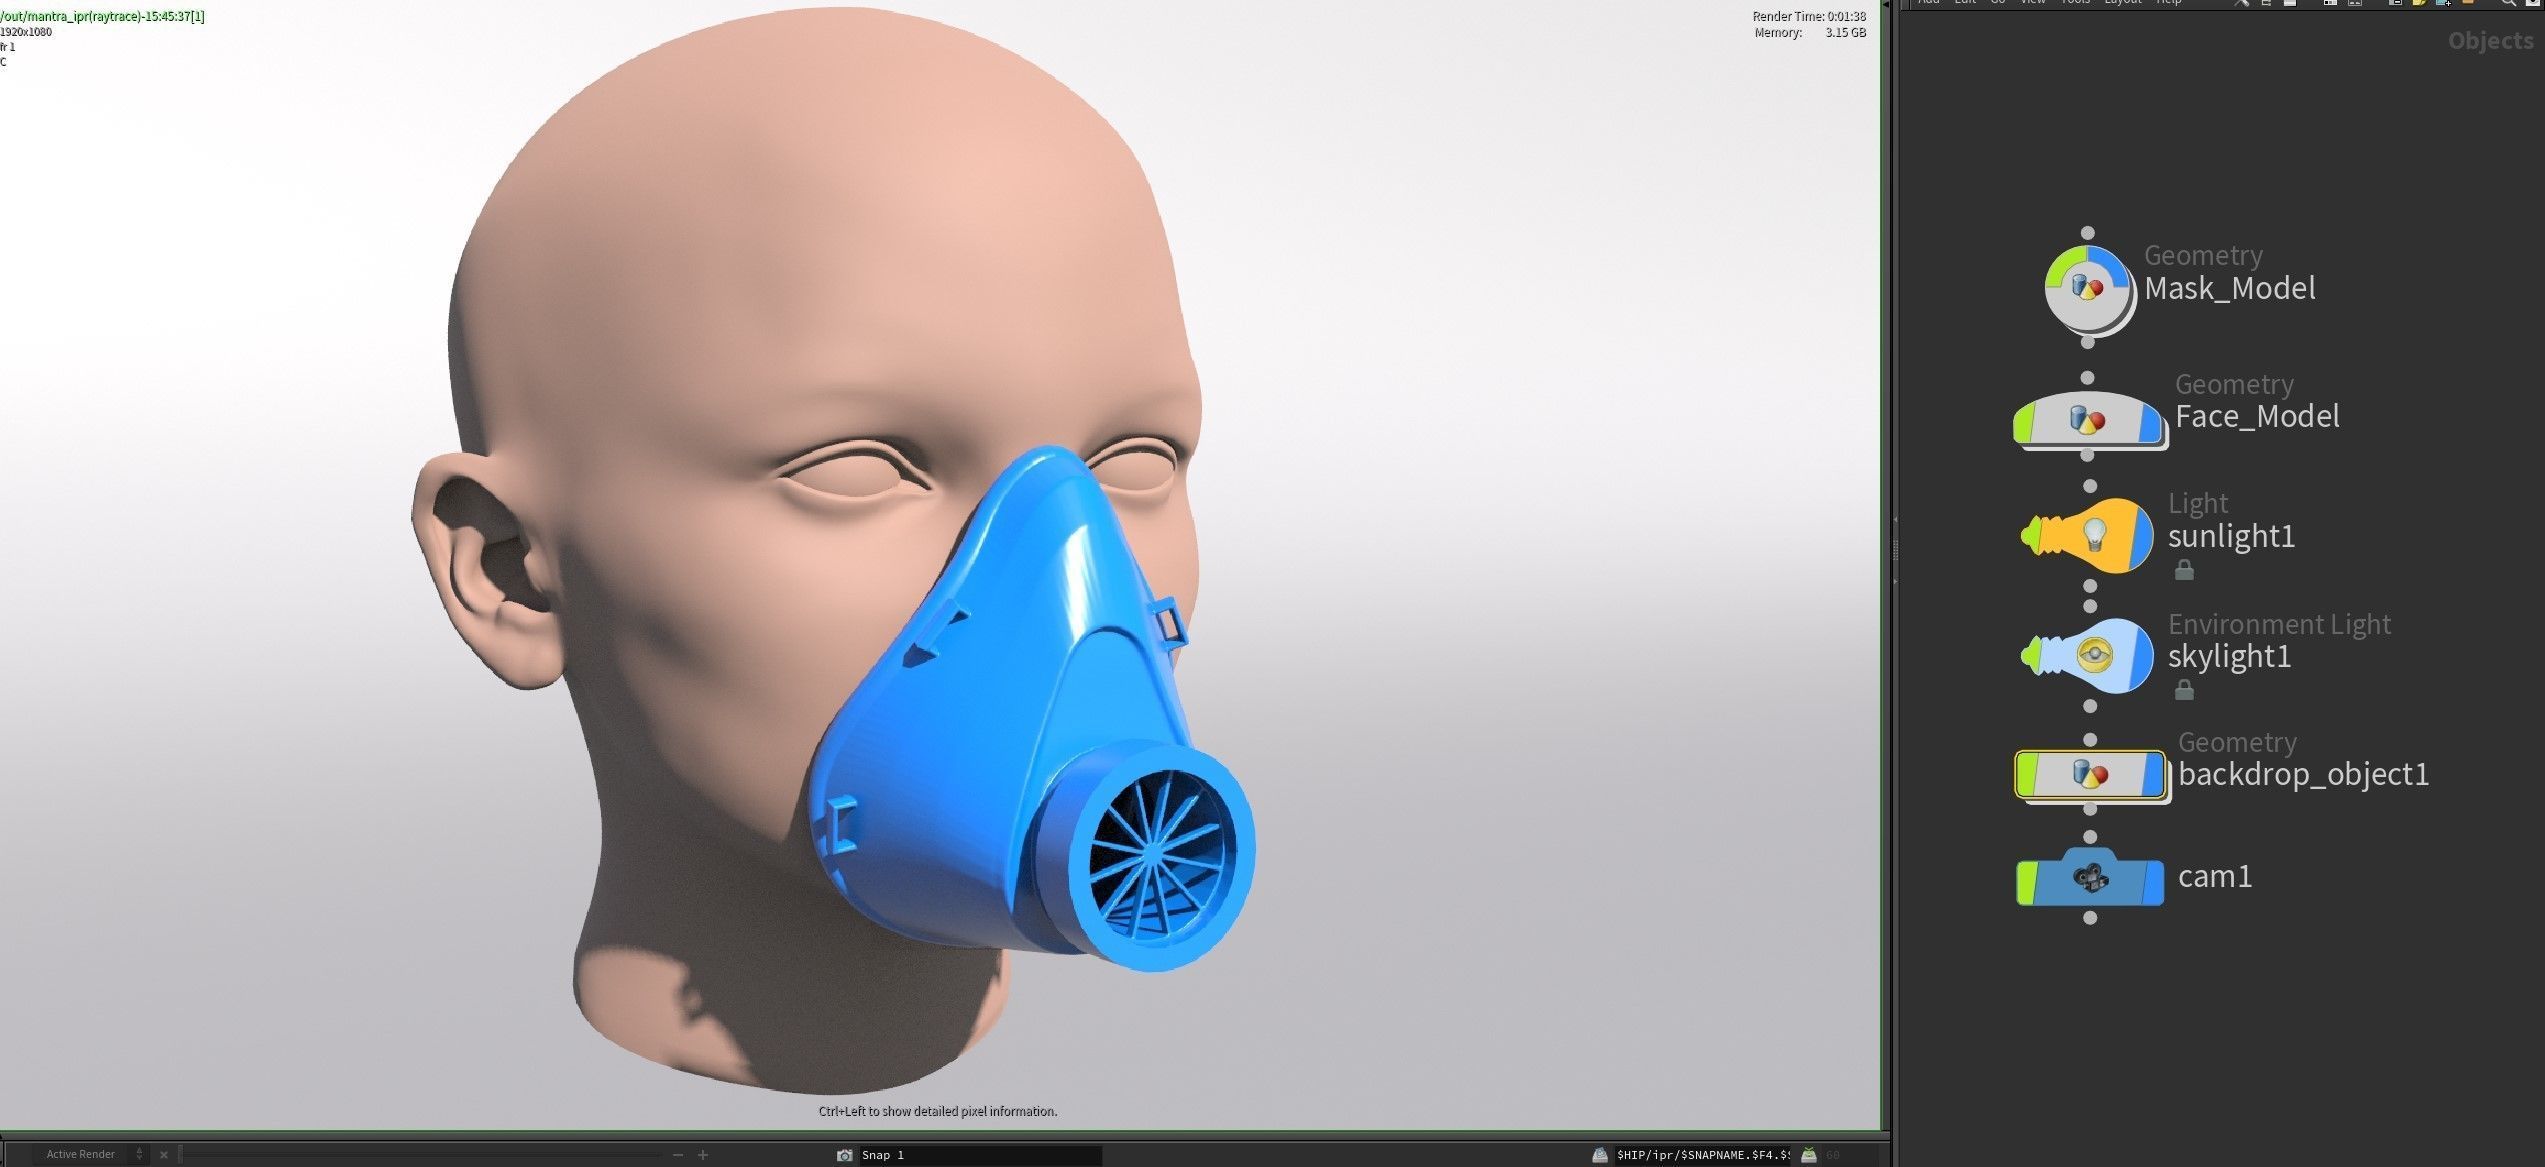Click the snapshot slider track at the bottom

click(x=420, y=1155)
